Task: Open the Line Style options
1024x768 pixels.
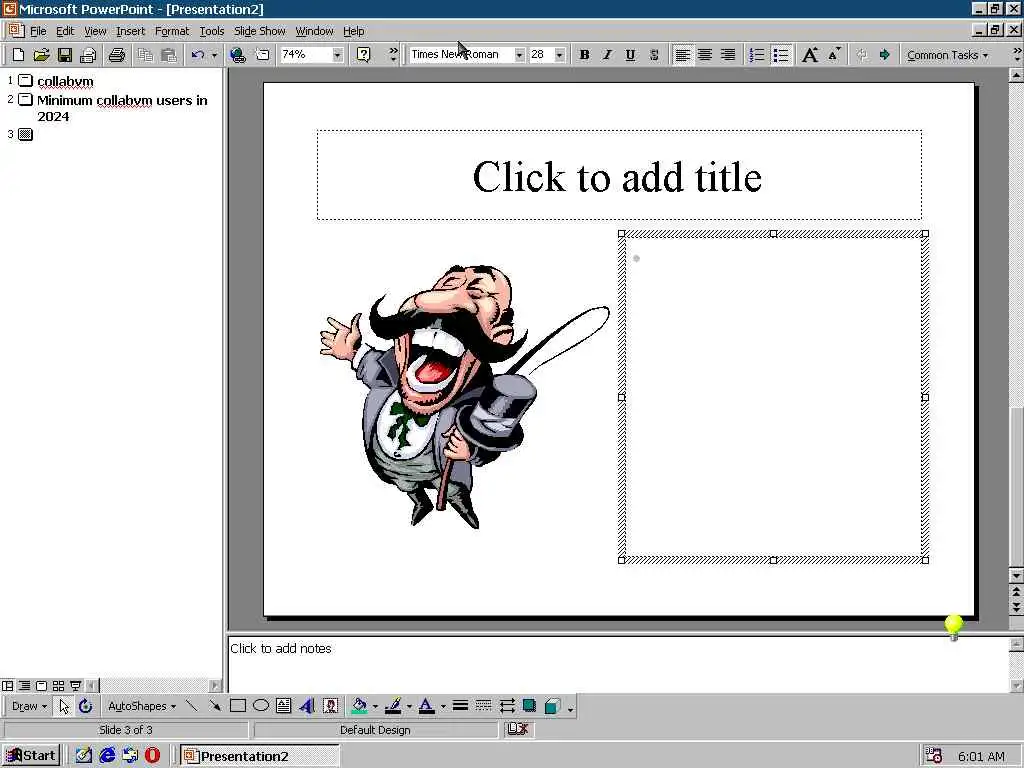Action: (460, 706)
